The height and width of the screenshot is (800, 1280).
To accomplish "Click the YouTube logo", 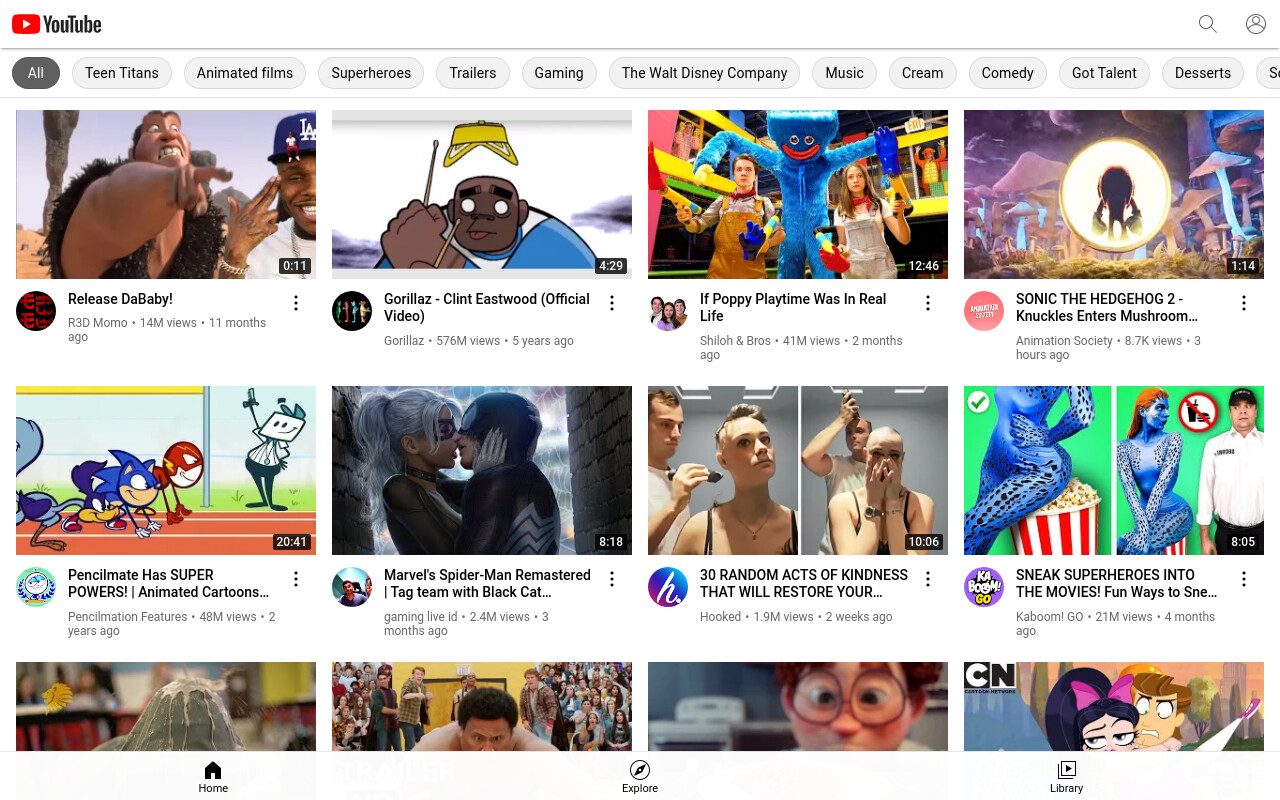I will [x=57, y=24].
